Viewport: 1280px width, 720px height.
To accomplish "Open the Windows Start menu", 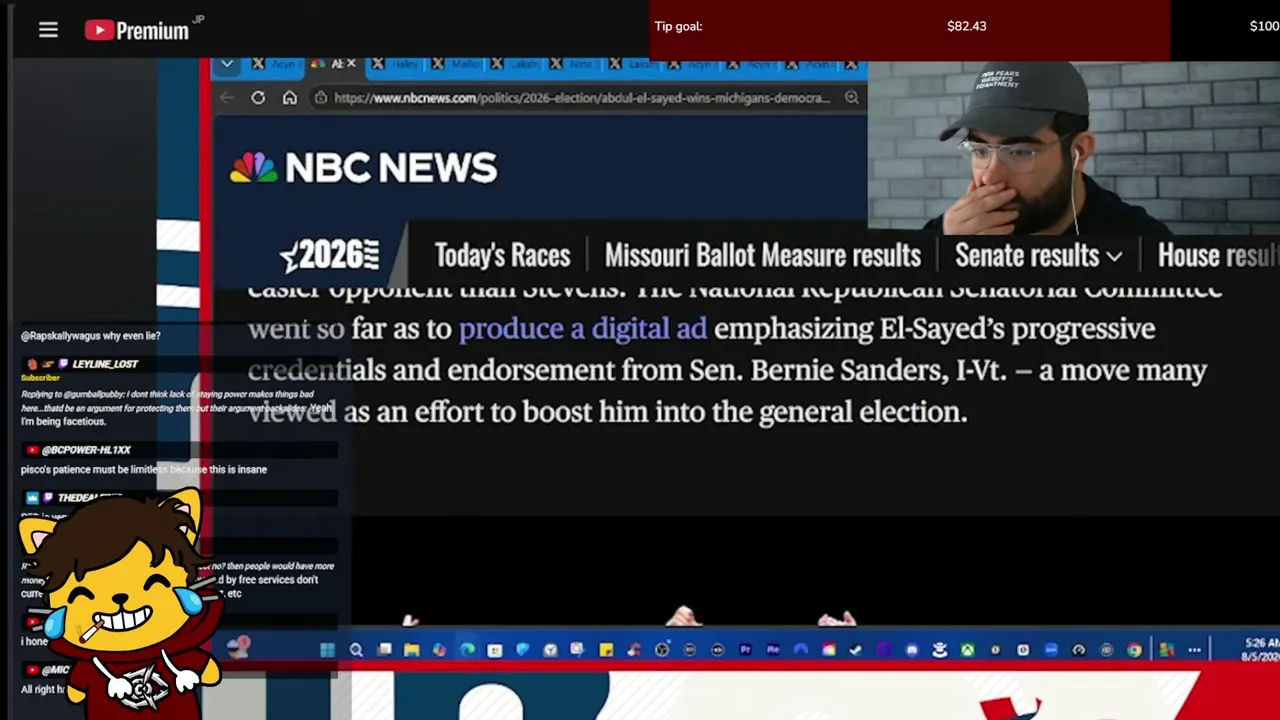I will [x=327, y=650].
